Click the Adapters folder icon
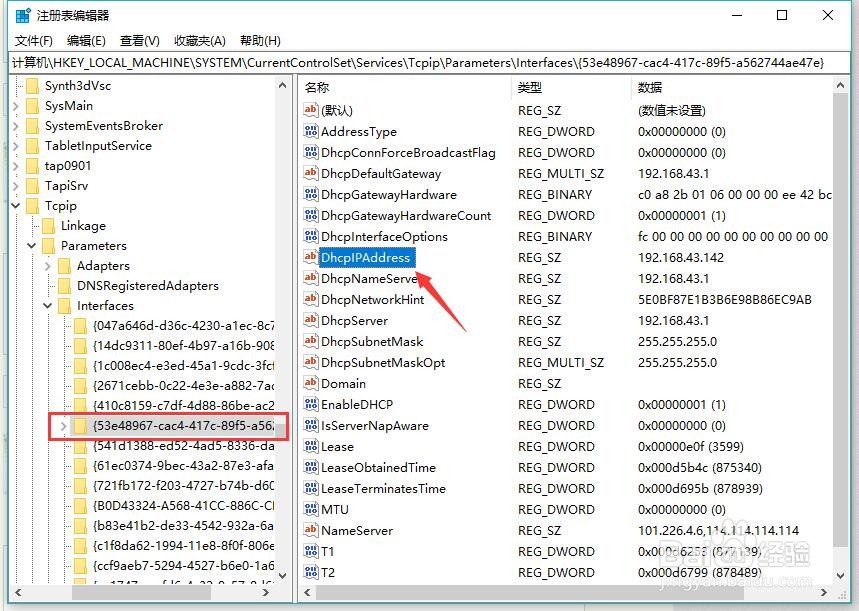The width and height of the screenshot is (859, 611). click(x=65, y=265)
